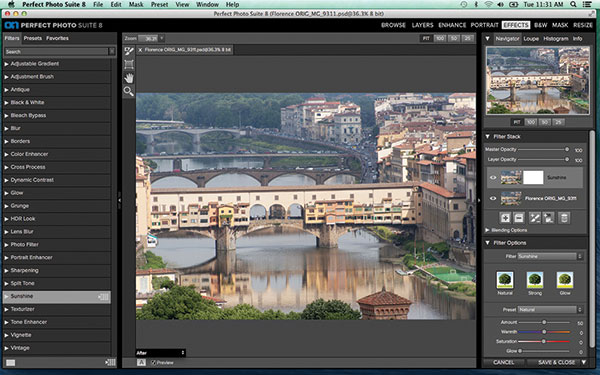Viewport: 600px width, 375px height.
Task: Hide the Sunshine filter layer
Action: click(x=493, y=178)
